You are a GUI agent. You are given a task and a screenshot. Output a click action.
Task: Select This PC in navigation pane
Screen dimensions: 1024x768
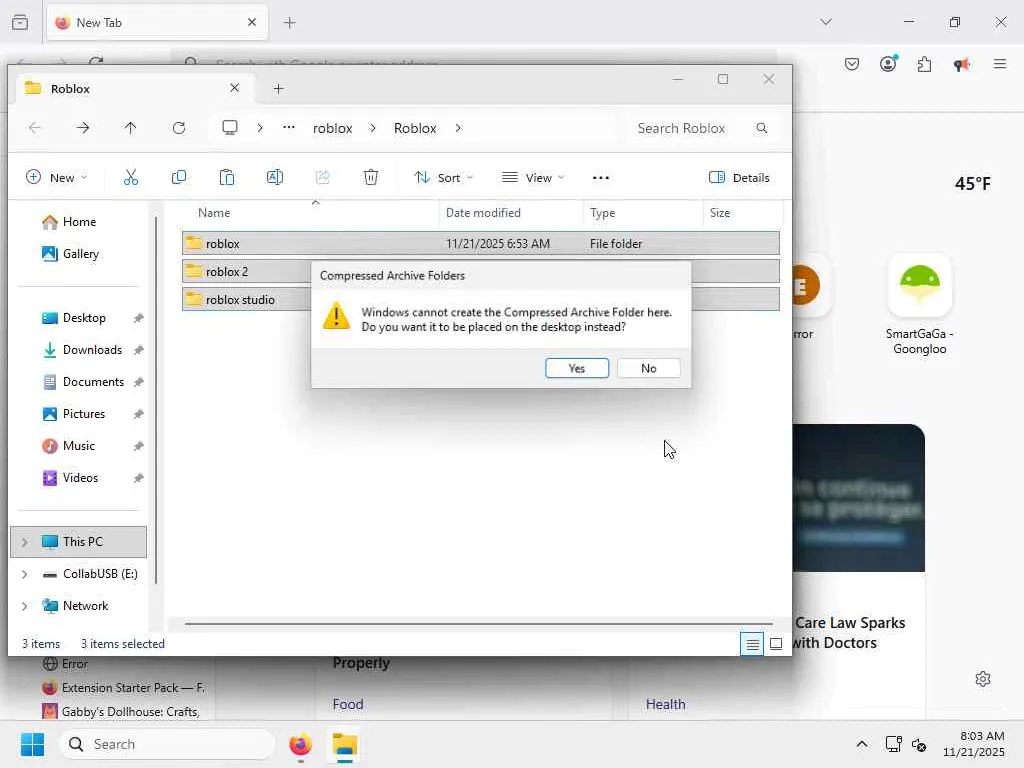tap(79, 542)
